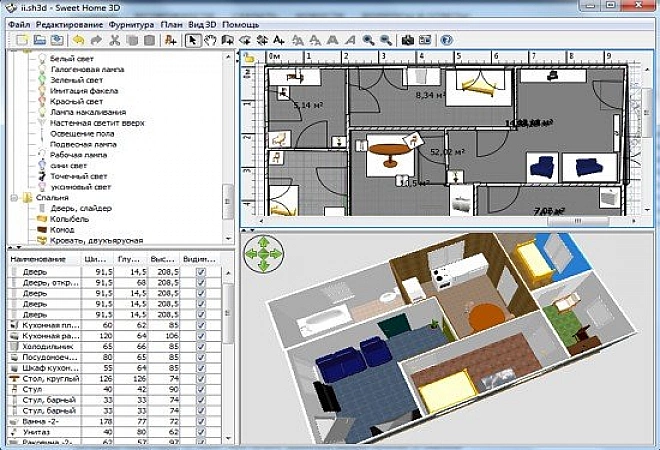
Task: Click the camera create photo icon
Action: [408, 40]
